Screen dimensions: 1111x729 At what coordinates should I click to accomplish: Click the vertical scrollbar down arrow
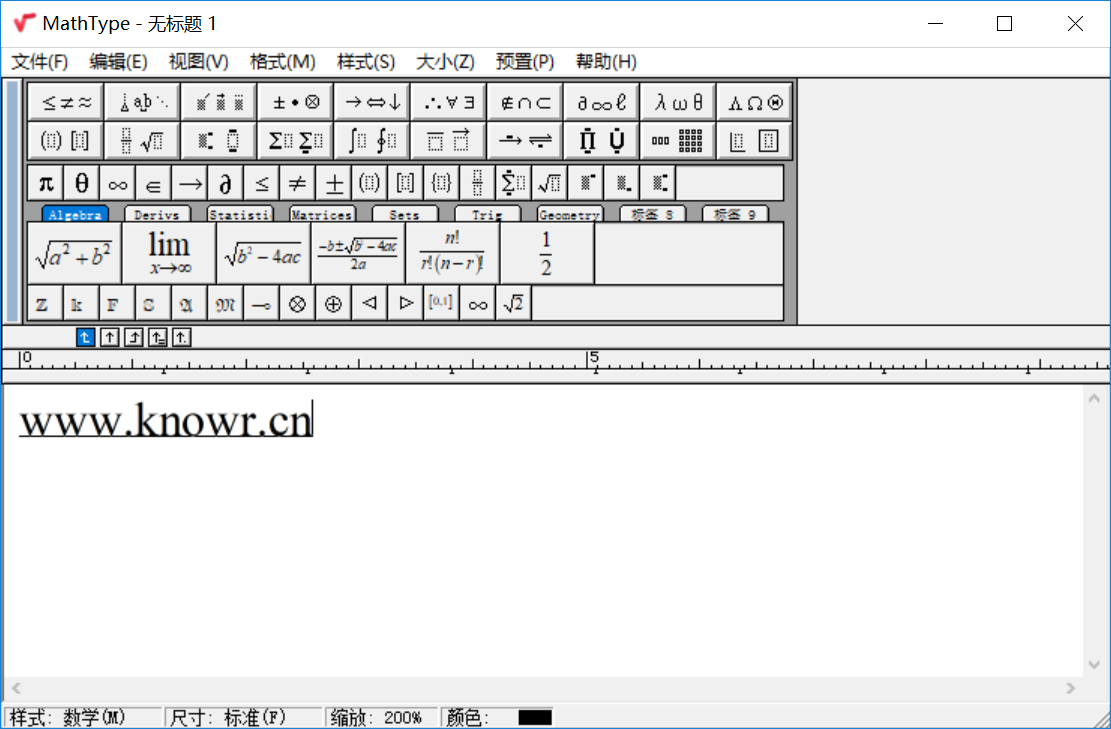pos(1094,665)
